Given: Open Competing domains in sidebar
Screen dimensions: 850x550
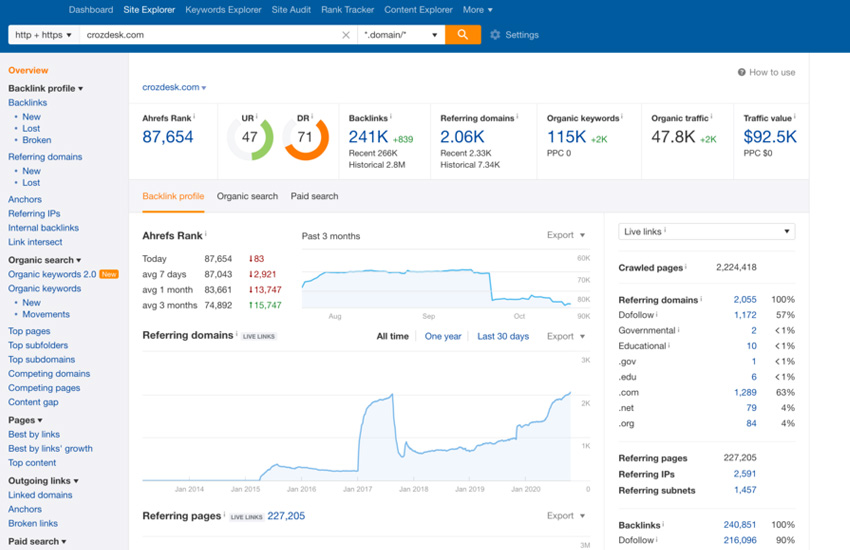Looking at the screenshot, I should coord(49,374).
